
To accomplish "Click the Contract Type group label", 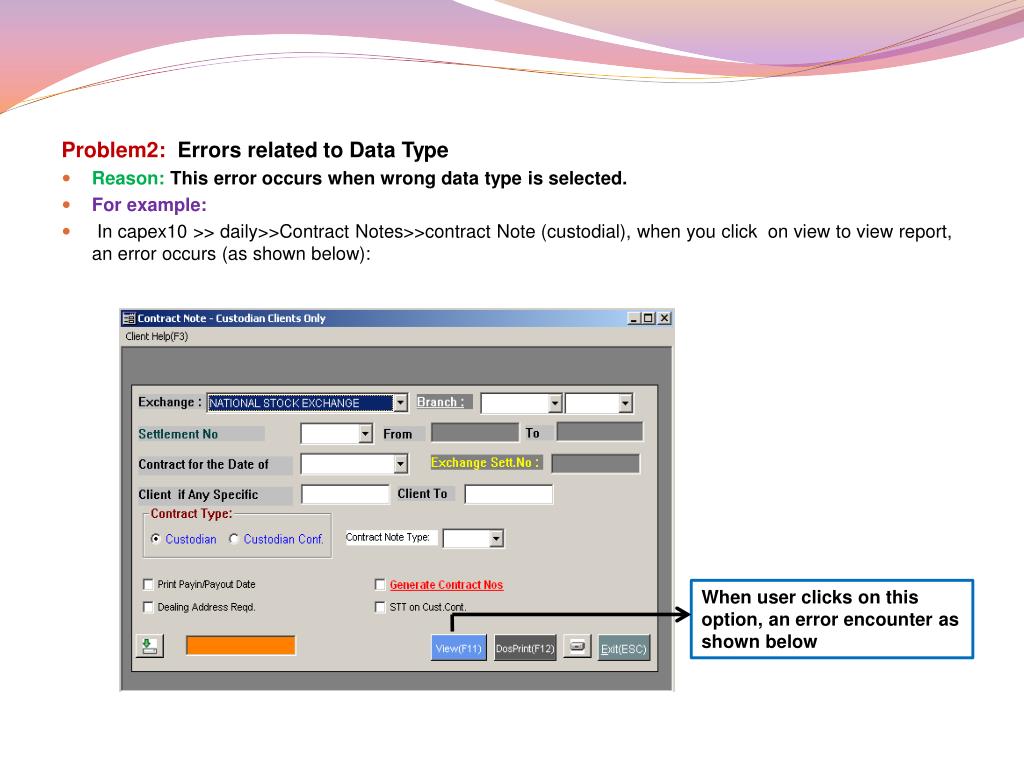I will tap(191, 514).
